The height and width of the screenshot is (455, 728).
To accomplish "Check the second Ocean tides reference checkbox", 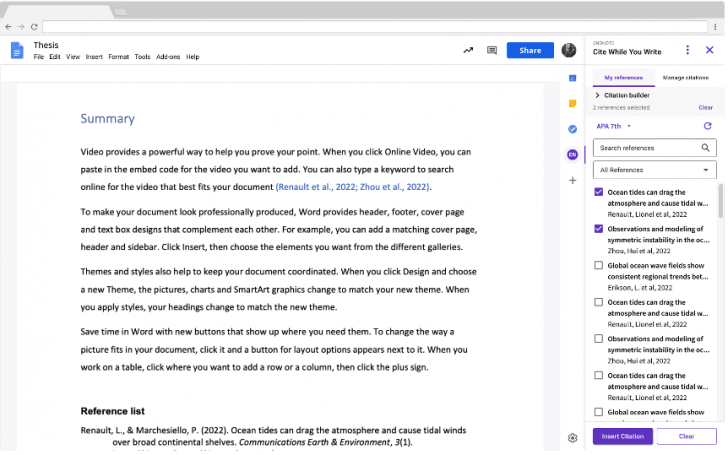I will [x=598, y=302].
